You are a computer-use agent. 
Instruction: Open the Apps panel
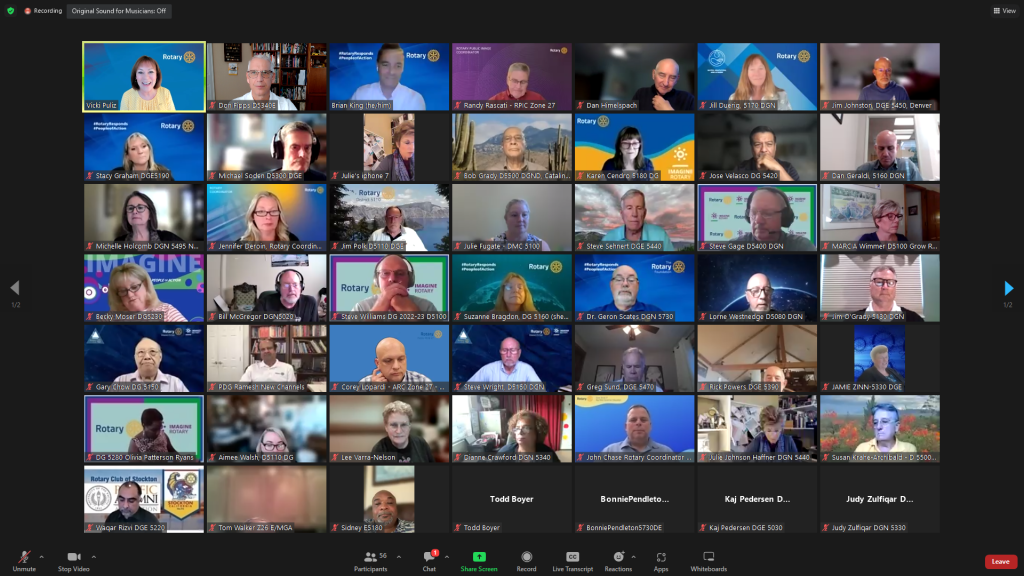coord(661,560)
